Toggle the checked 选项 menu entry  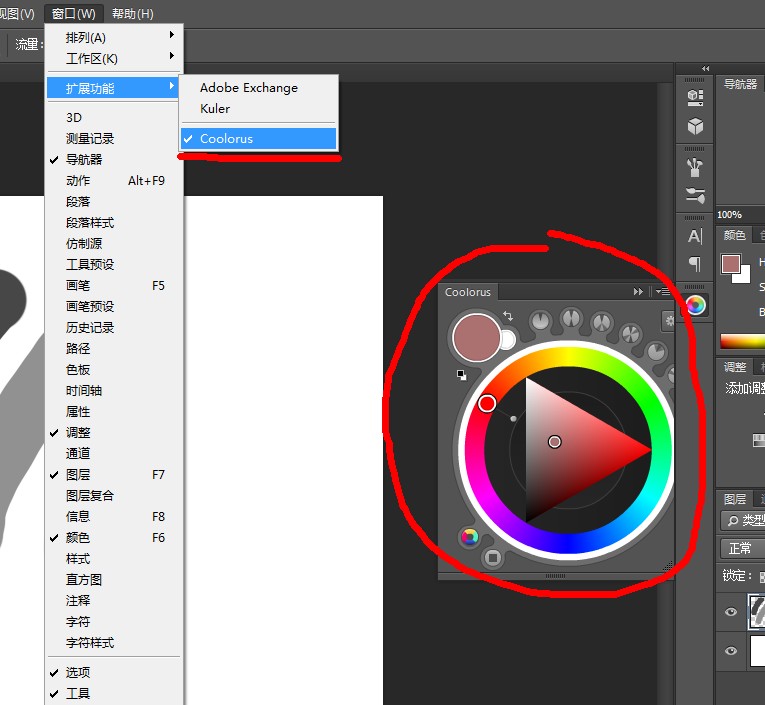(x=114, y=672)
